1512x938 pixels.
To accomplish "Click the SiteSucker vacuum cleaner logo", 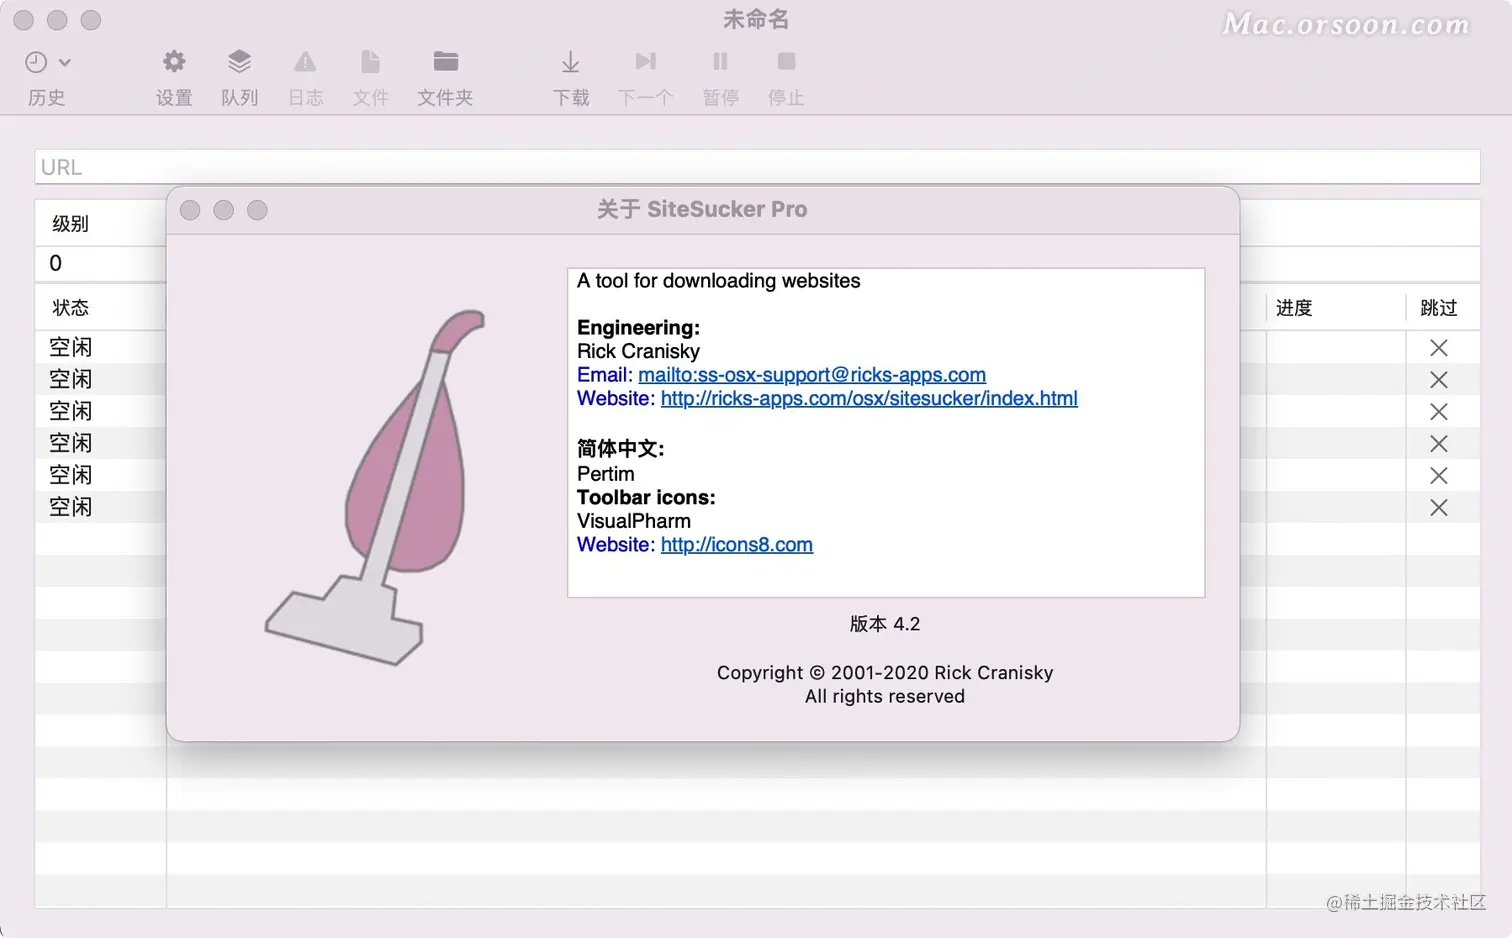I will point(375,487).
